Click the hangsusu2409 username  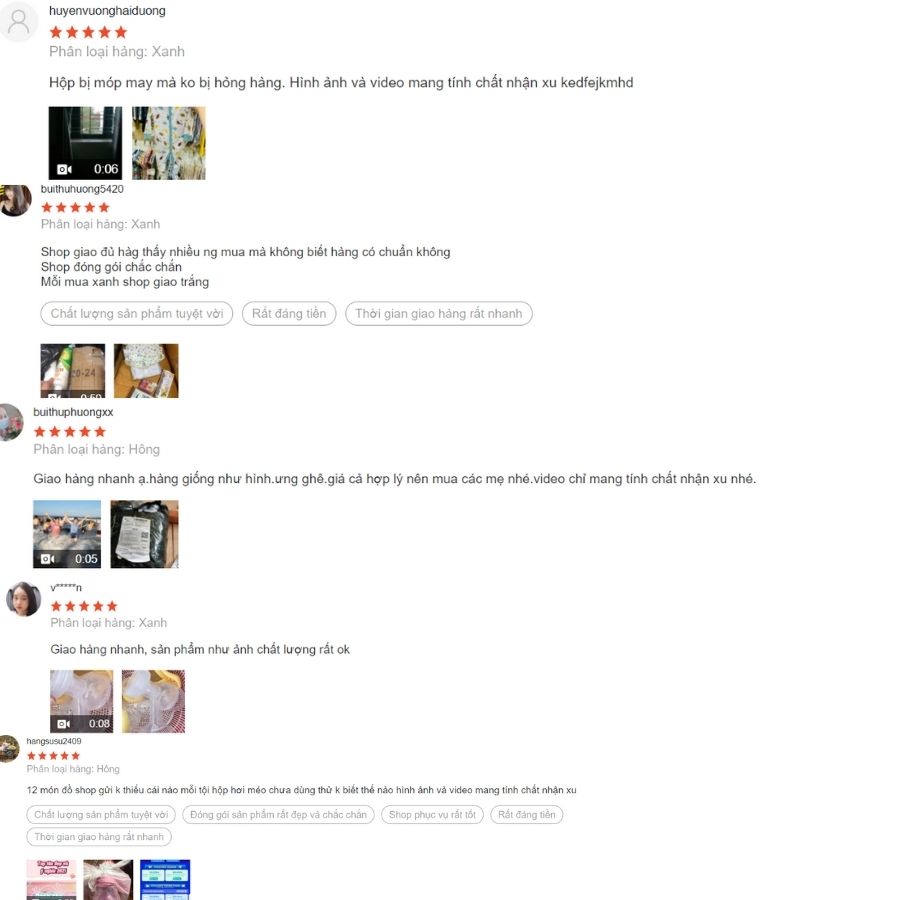click(x=54, y=741)
